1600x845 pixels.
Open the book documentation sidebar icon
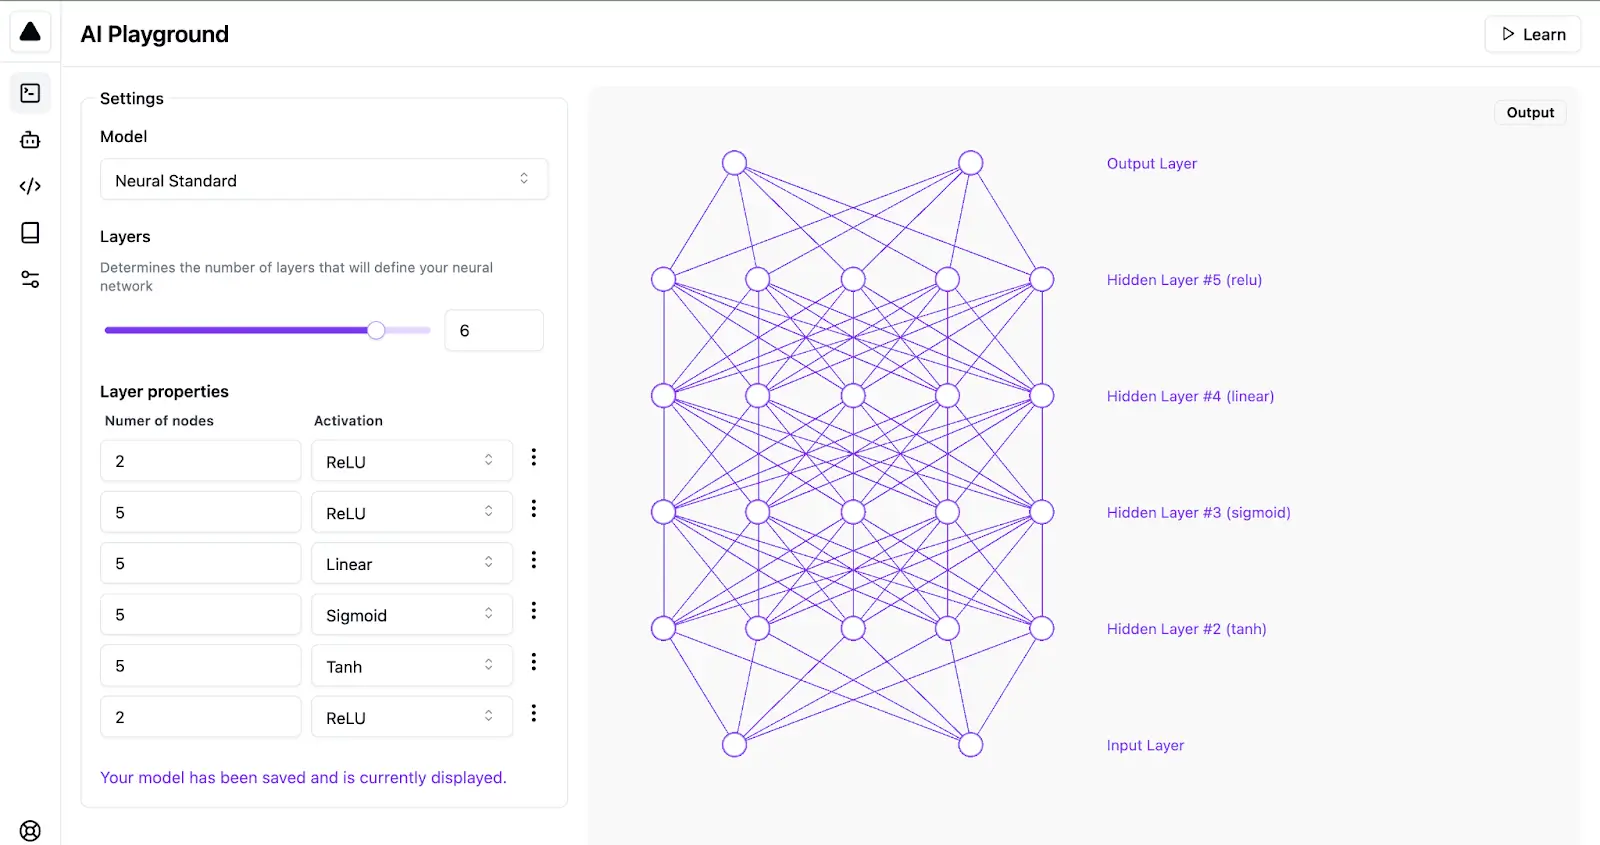[x=30, y=233]
